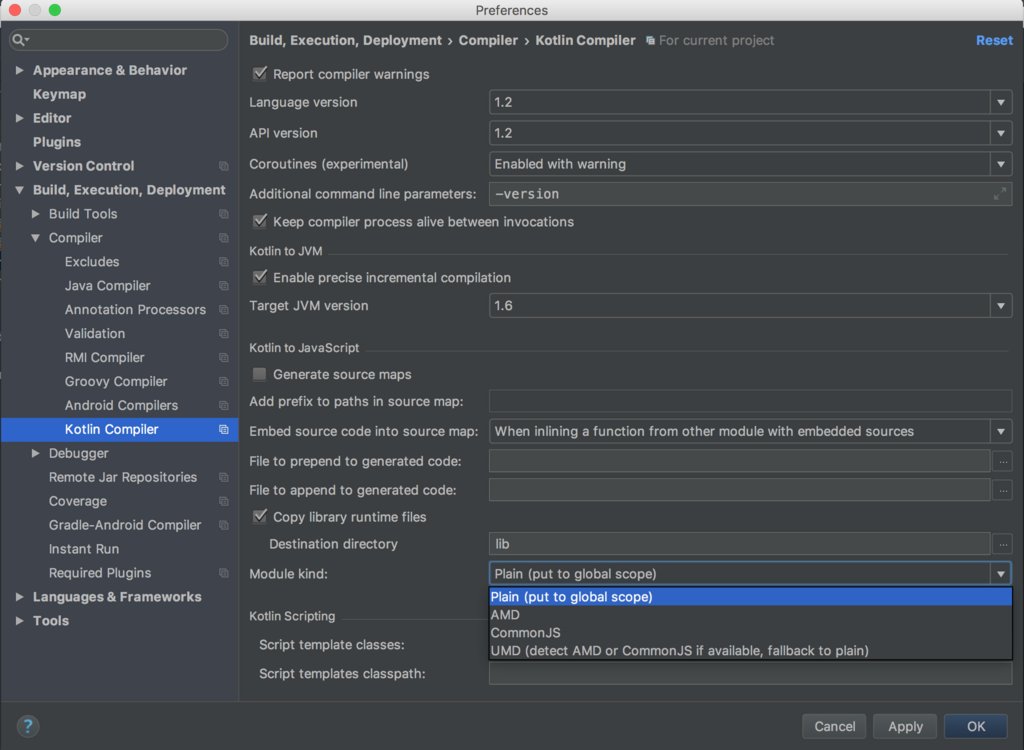Screen dimensions: 1024x750
Task: Toggle Report compiler warnings checkbox
Action: click(x=260, y=74)
